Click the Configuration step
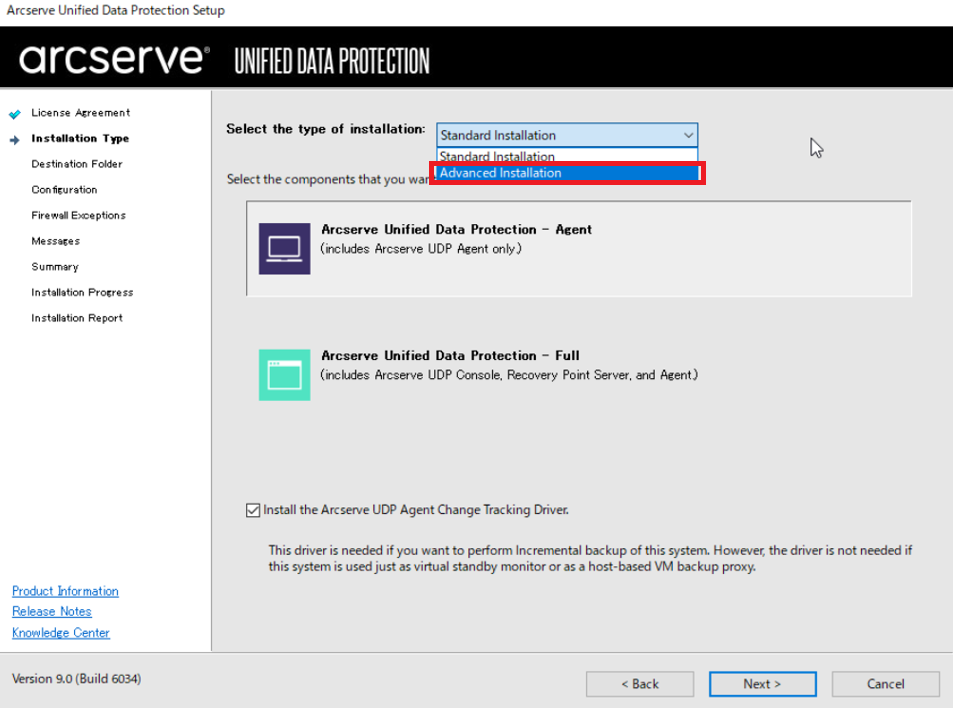The height and width of the screenshot is (708, 953). point(64,190)
